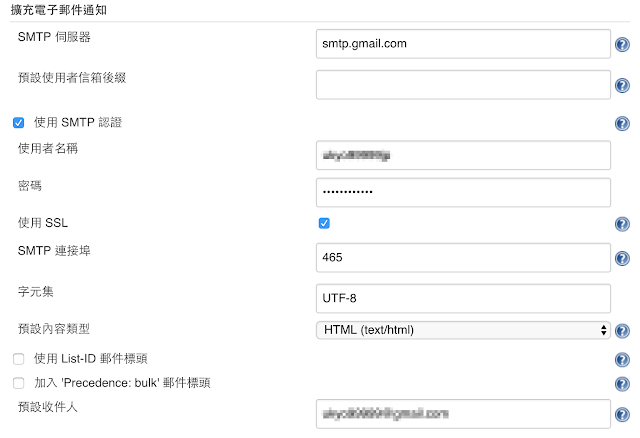
Task: Click the SMTP server field smtp.gmail.com
Action: [463, 44]
